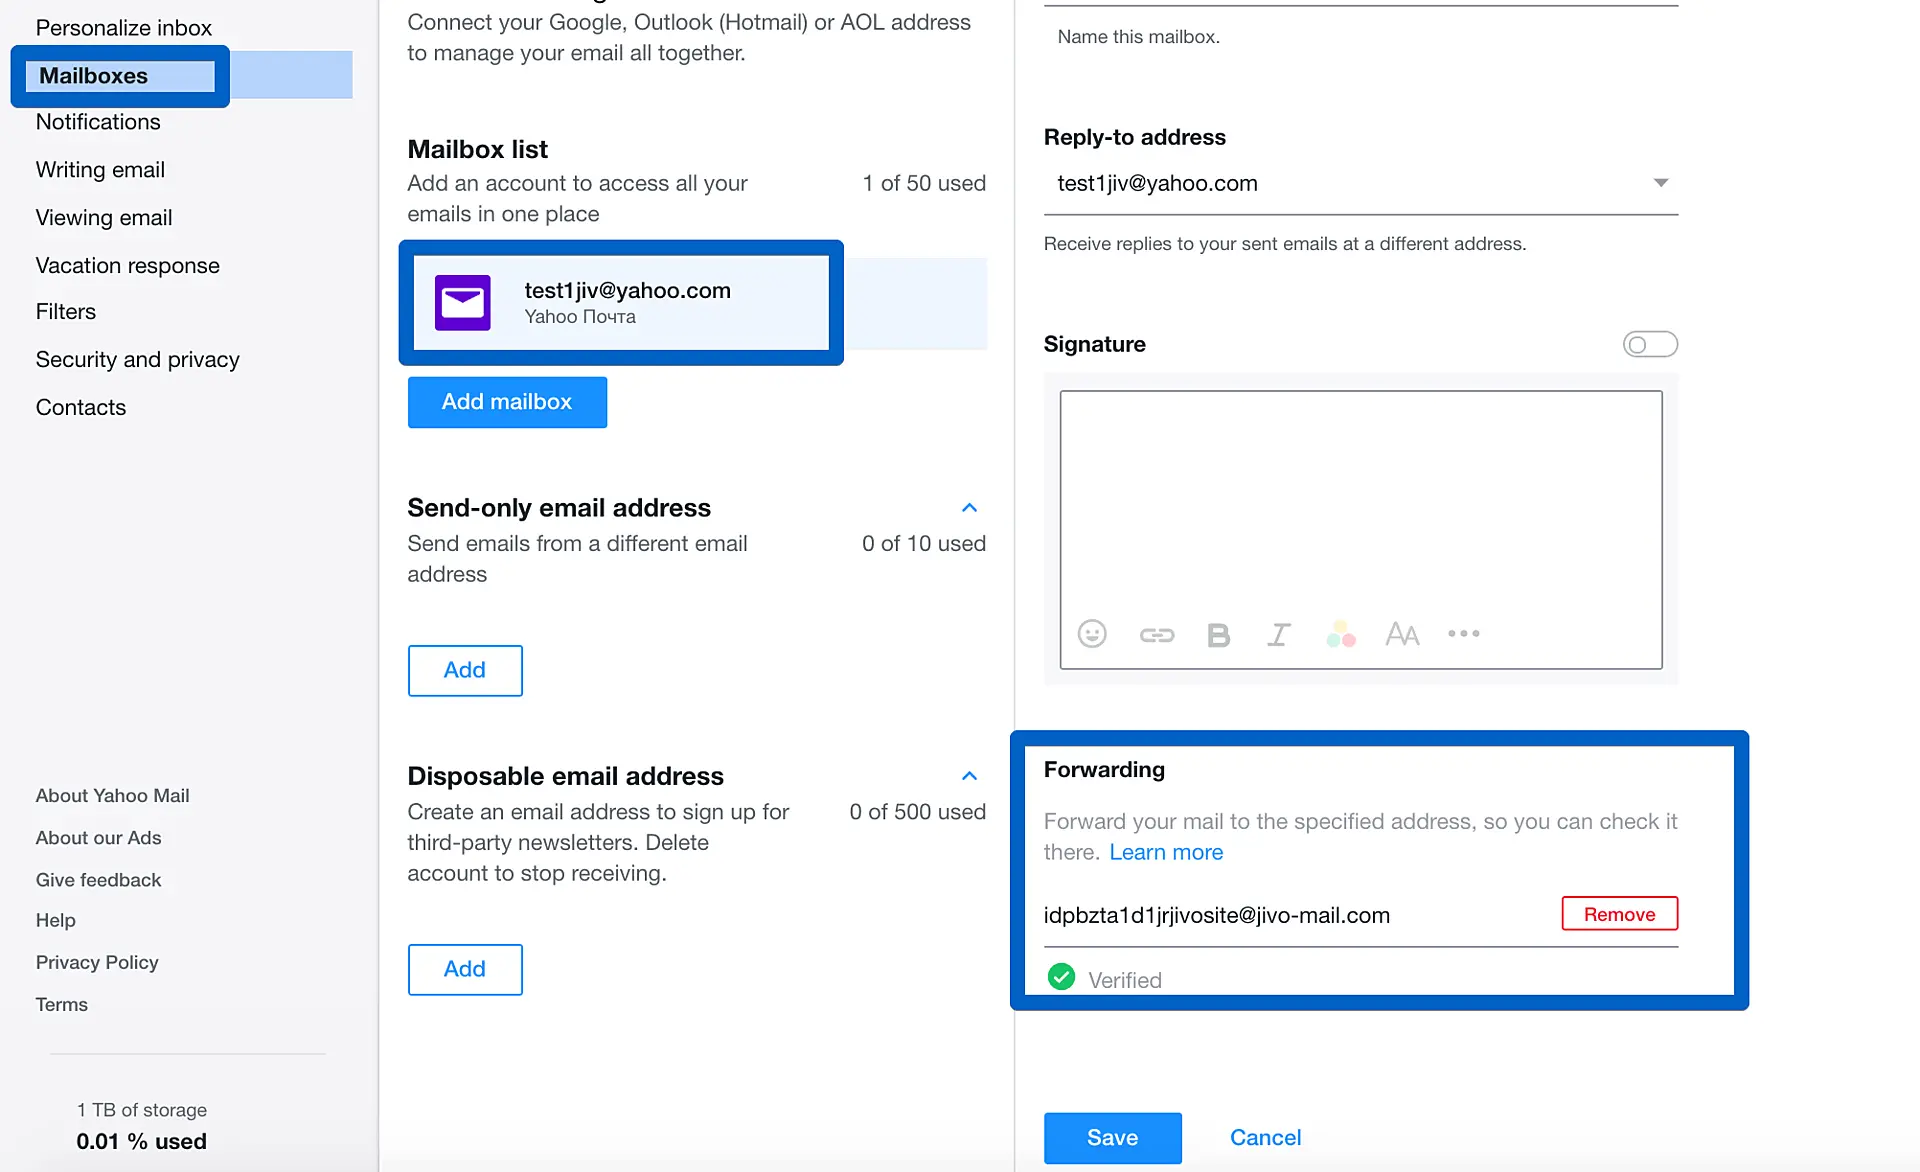Viewport: 1920px width, 1172px height.
Task: Open the text color picker in signature toolbar
Action: coord(1340,634)
